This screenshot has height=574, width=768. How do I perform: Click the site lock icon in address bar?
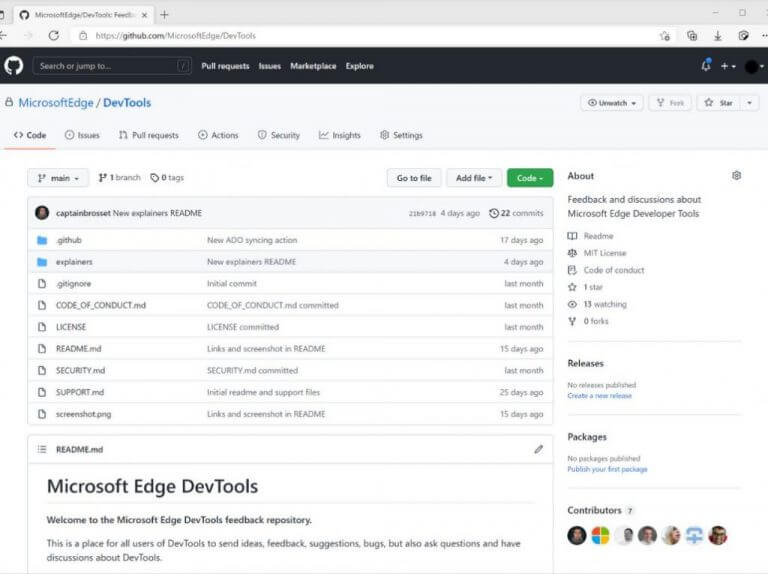(83, 36)
